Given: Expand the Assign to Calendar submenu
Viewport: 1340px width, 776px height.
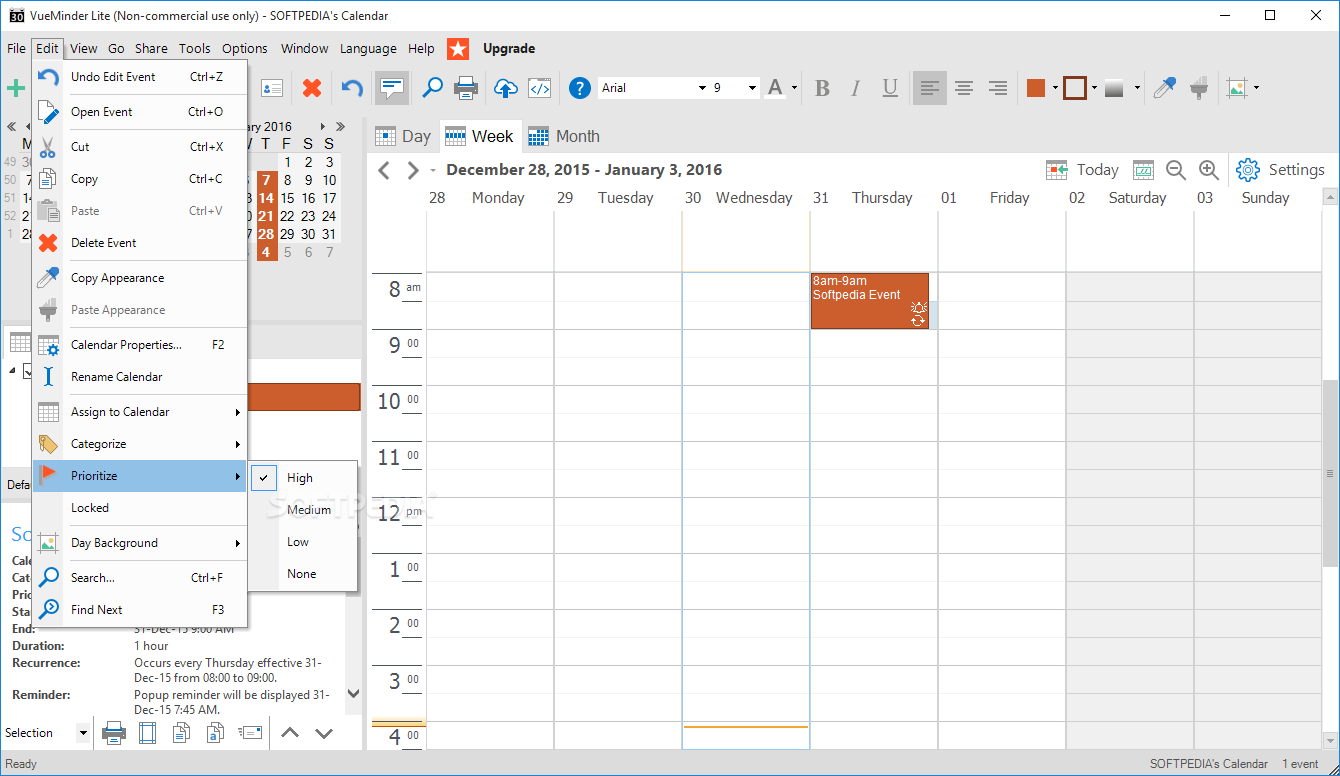Looking at the screenshot, I should [140, 412].
